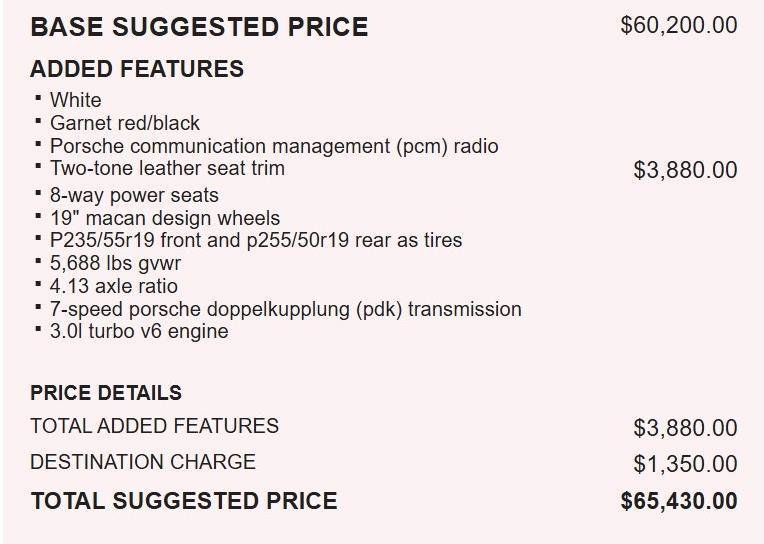Click the 19" macan design wheels item
The image size is (764, 544).
click(164, 218)
